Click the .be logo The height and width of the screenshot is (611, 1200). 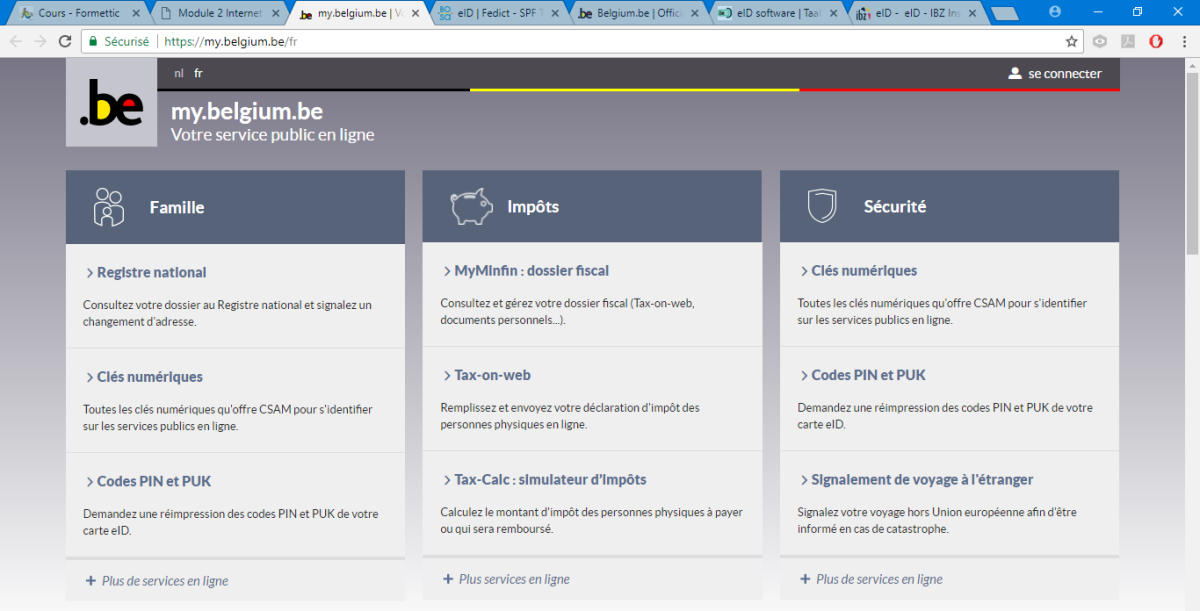tap(111, 103)
